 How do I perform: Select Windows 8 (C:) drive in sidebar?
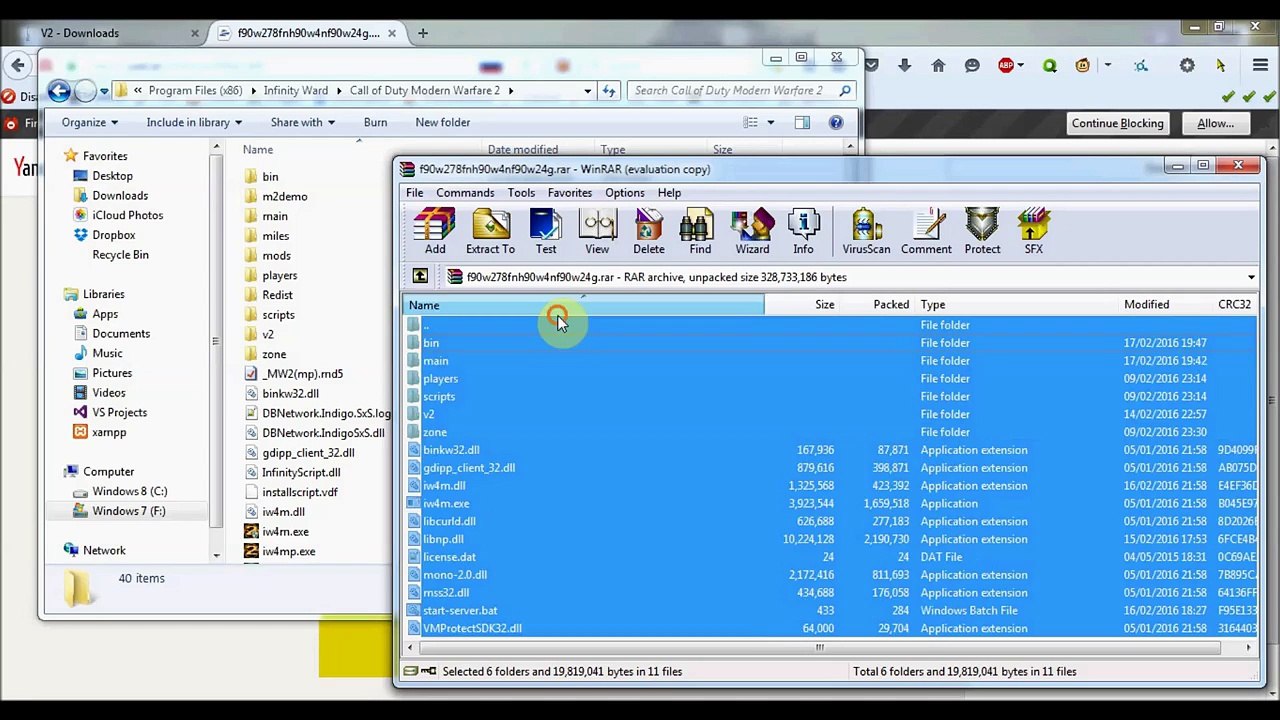coord(130,491)
